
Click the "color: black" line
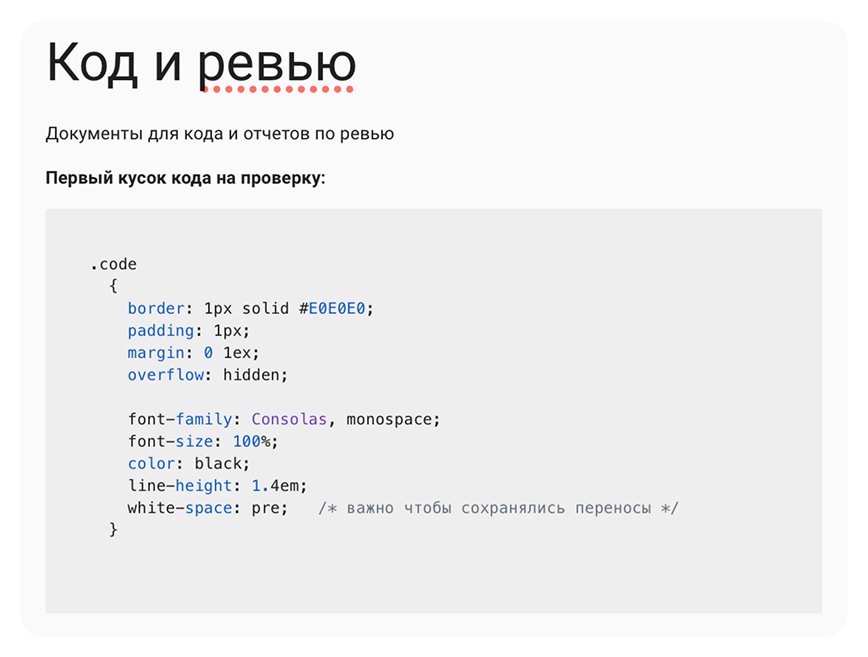[x=189, y=463]
